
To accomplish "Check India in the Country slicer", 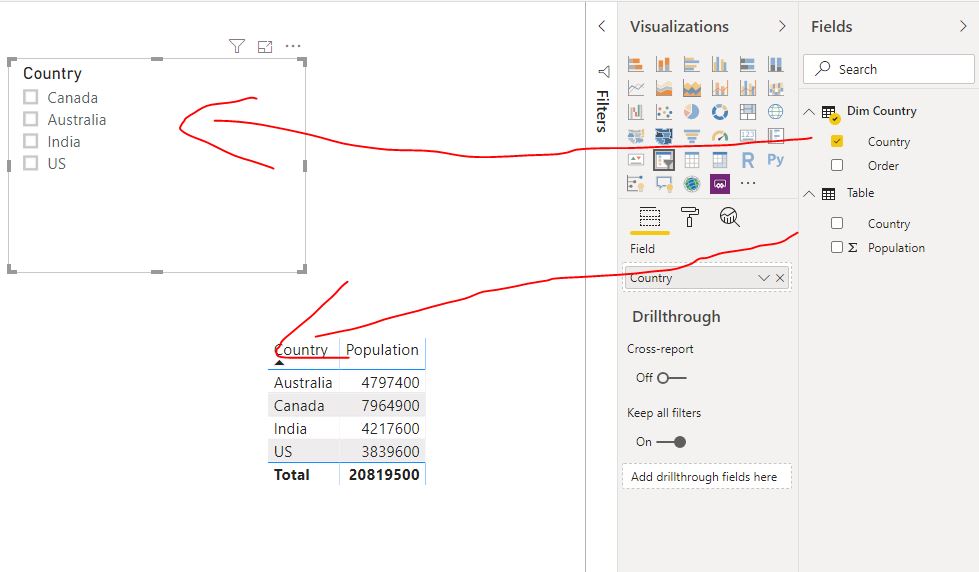I will tap(31, 141).
